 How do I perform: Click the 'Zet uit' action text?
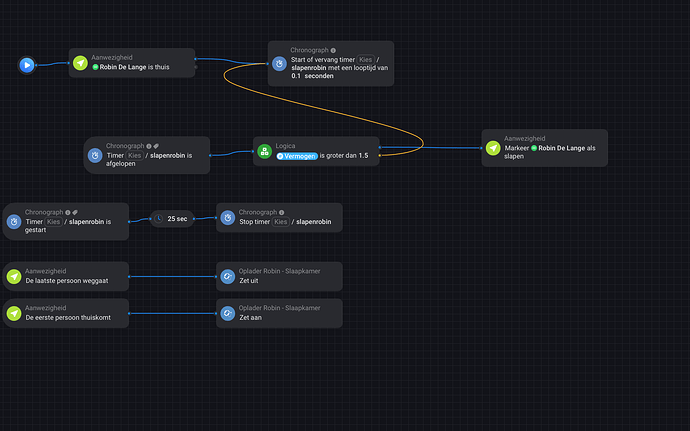click(x=249, y=281)
